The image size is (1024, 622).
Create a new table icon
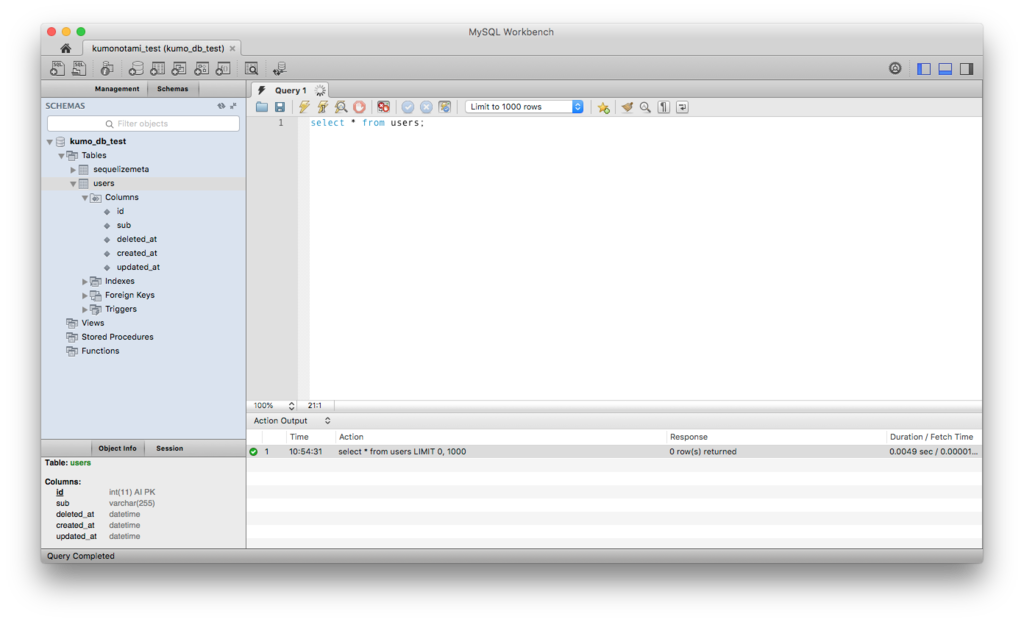pos(157,68)
